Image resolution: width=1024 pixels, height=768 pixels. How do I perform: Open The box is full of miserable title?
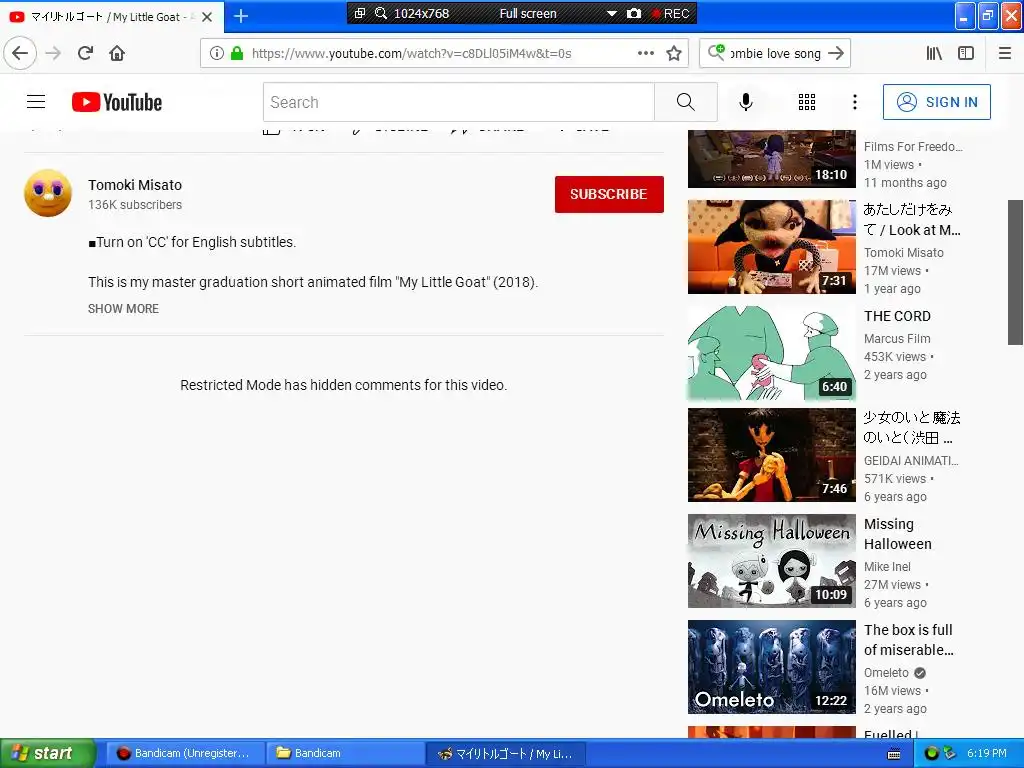908,639
